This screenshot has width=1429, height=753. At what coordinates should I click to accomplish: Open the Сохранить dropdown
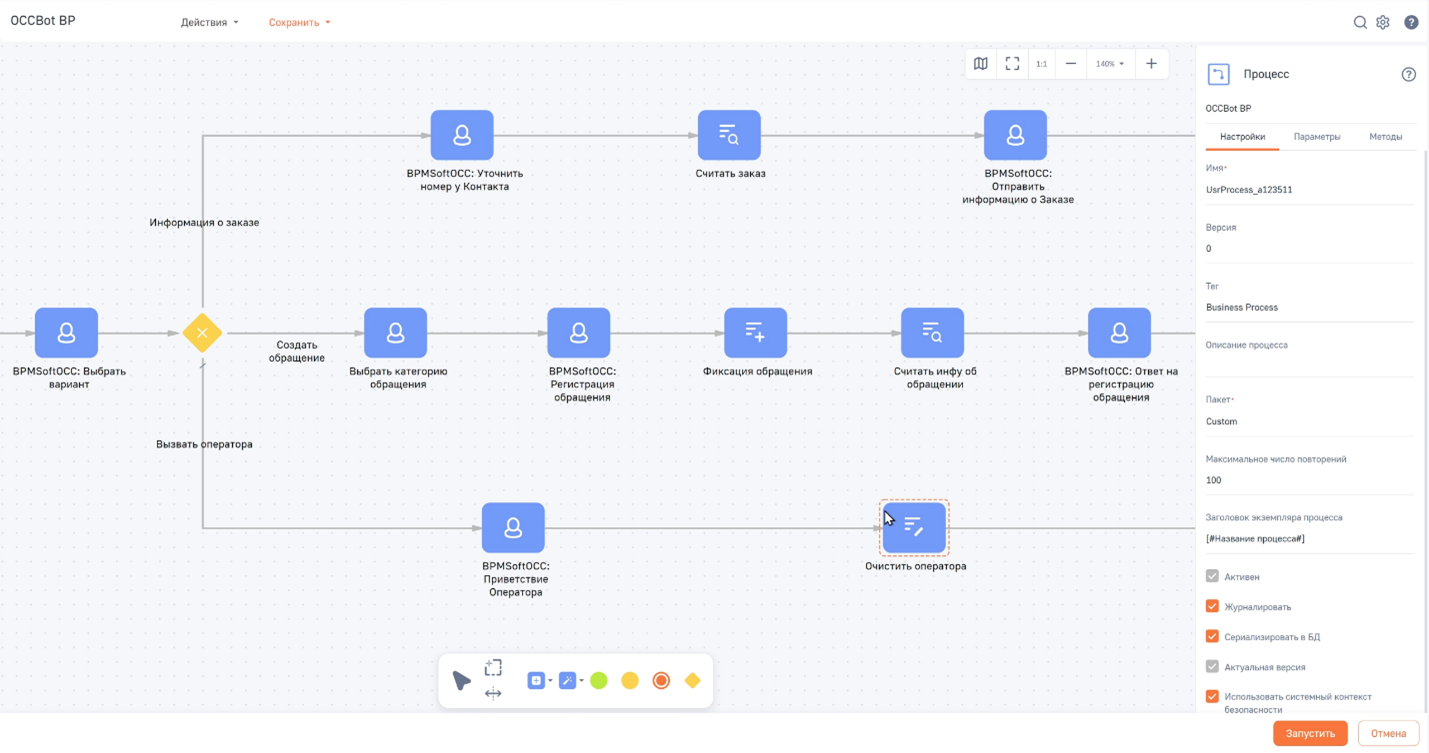click(299, 22)
